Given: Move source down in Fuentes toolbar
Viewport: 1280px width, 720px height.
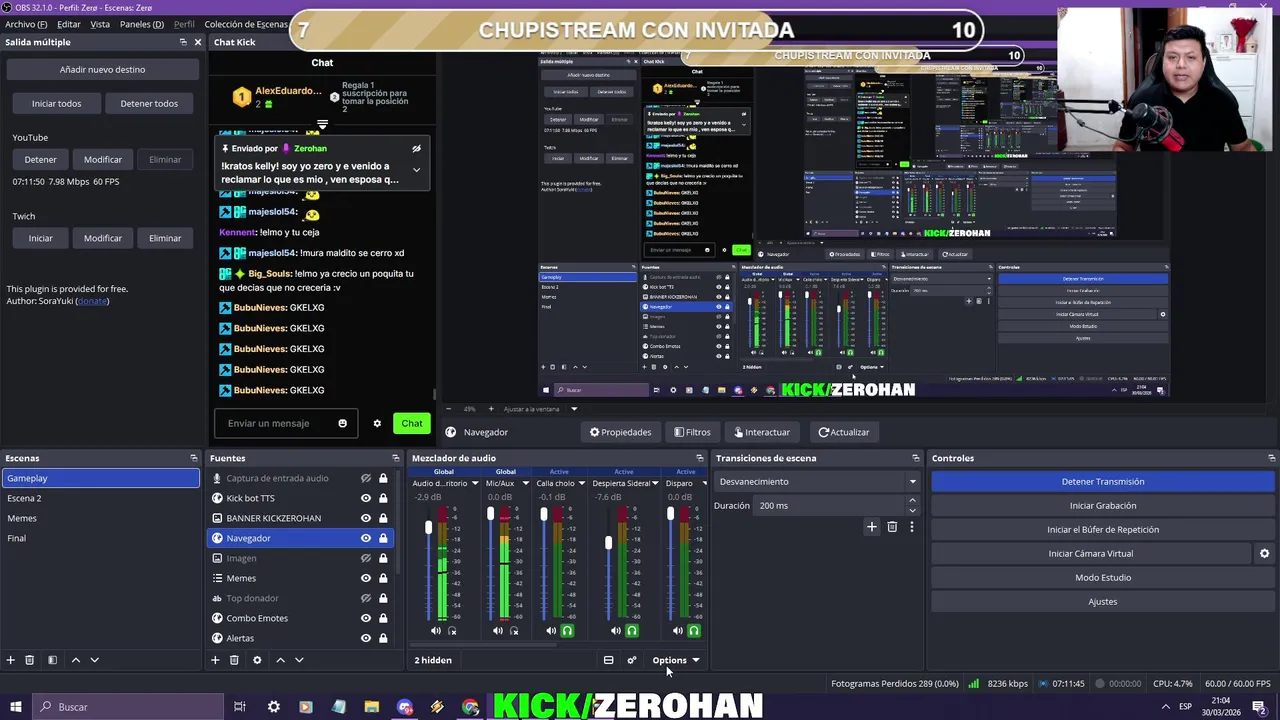Looking at the screenshot, I should (299, 660).
